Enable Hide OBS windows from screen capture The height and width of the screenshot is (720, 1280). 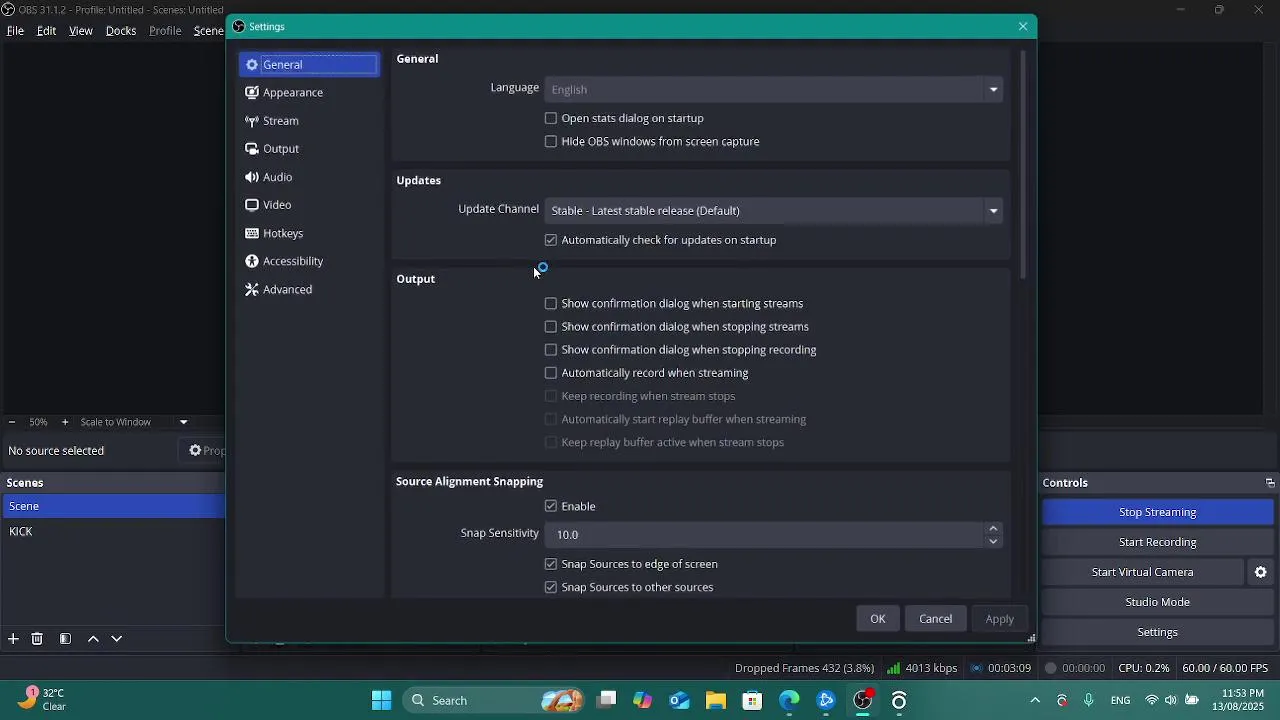point(551,141)
